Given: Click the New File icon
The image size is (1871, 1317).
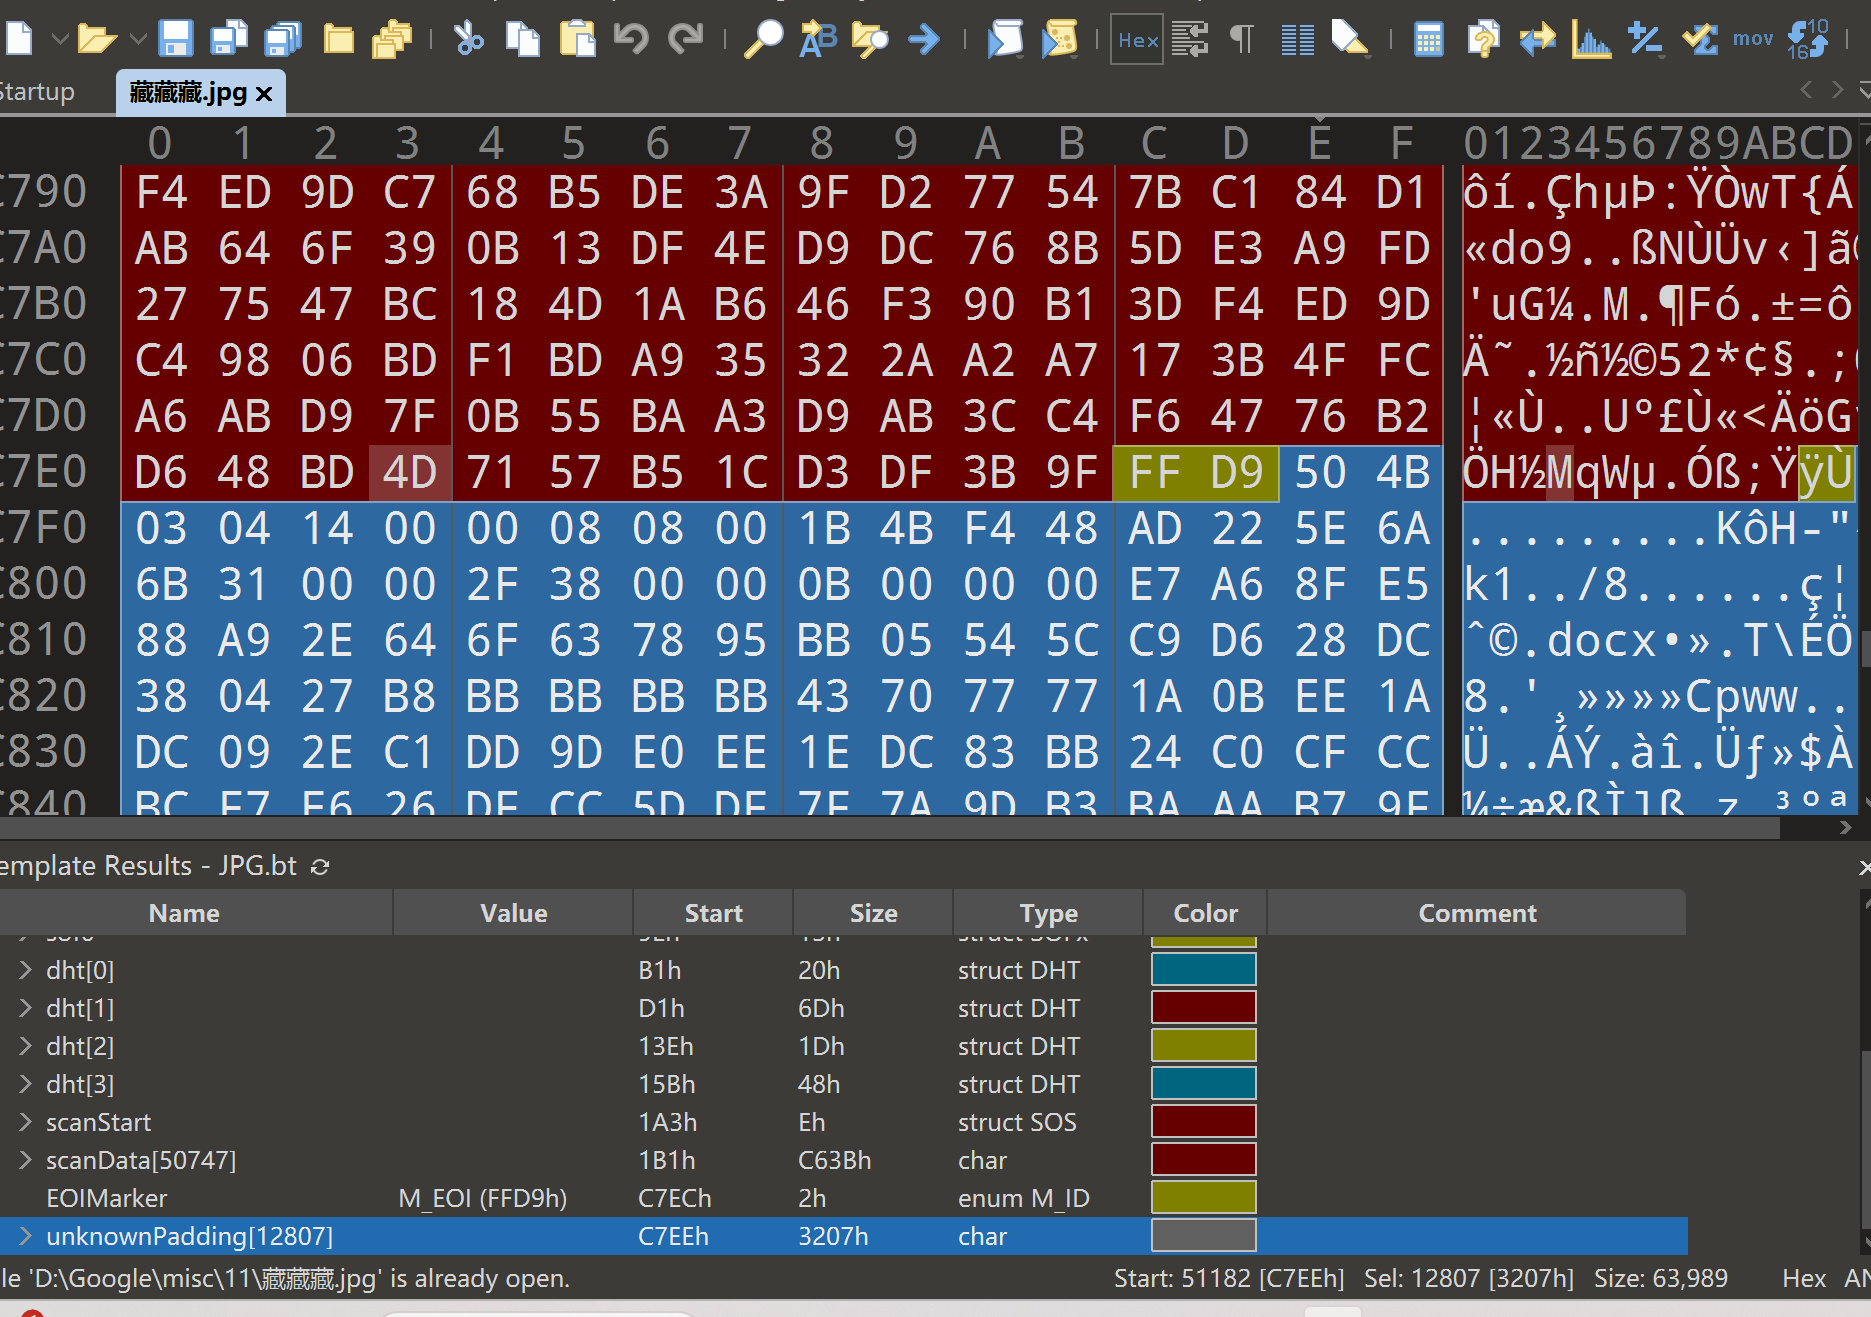Looking at the screenshot, I should pyautogui.click(x=19, y=39).
